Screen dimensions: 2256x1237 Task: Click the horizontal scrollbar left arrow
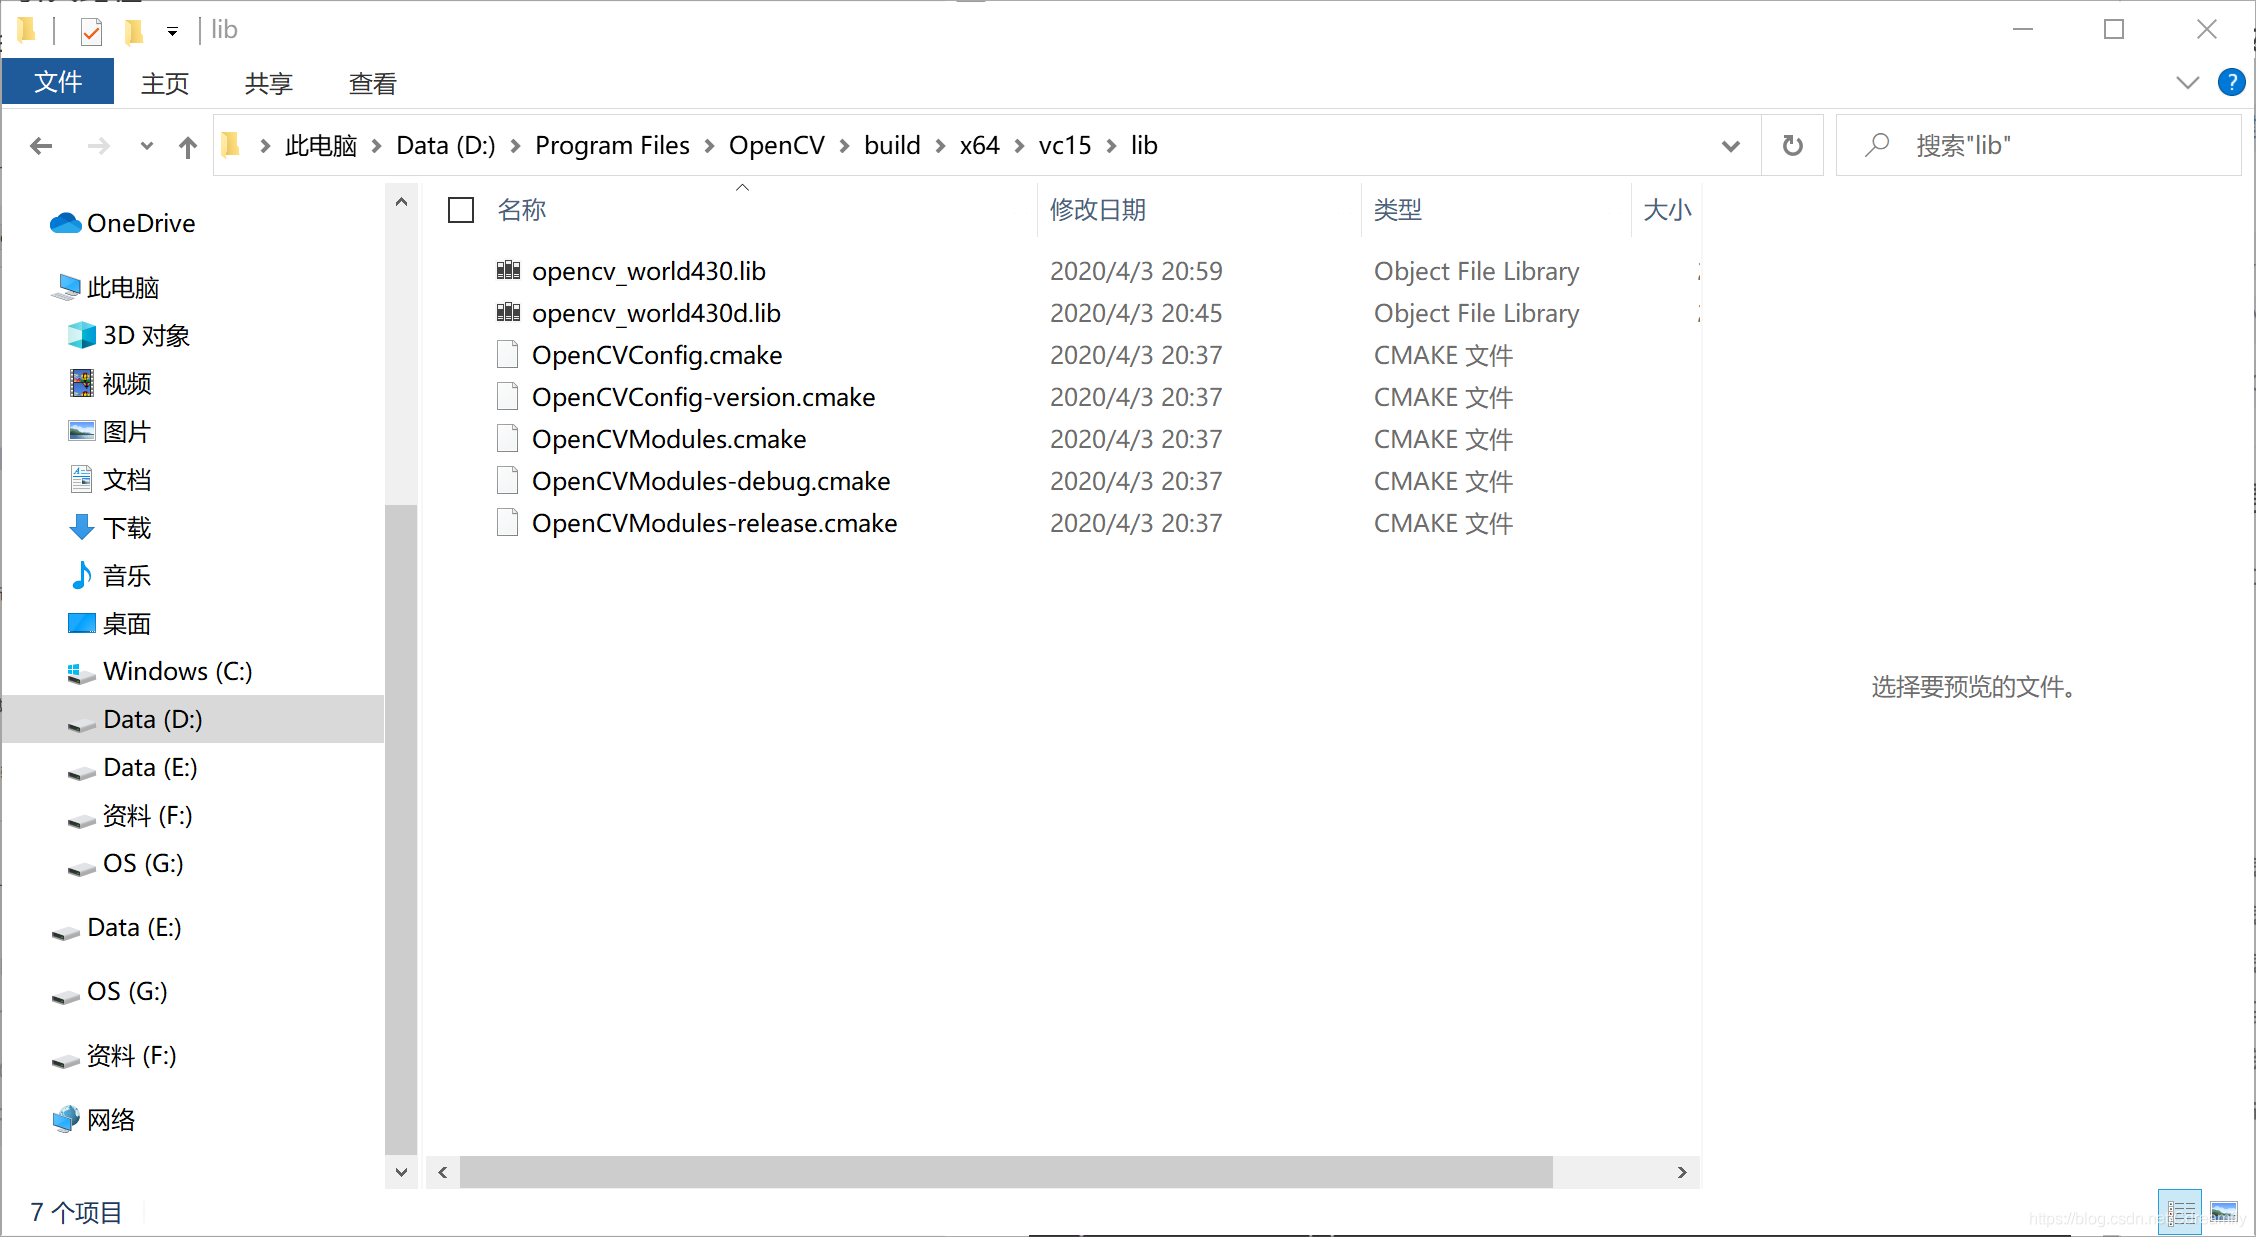443,1172
